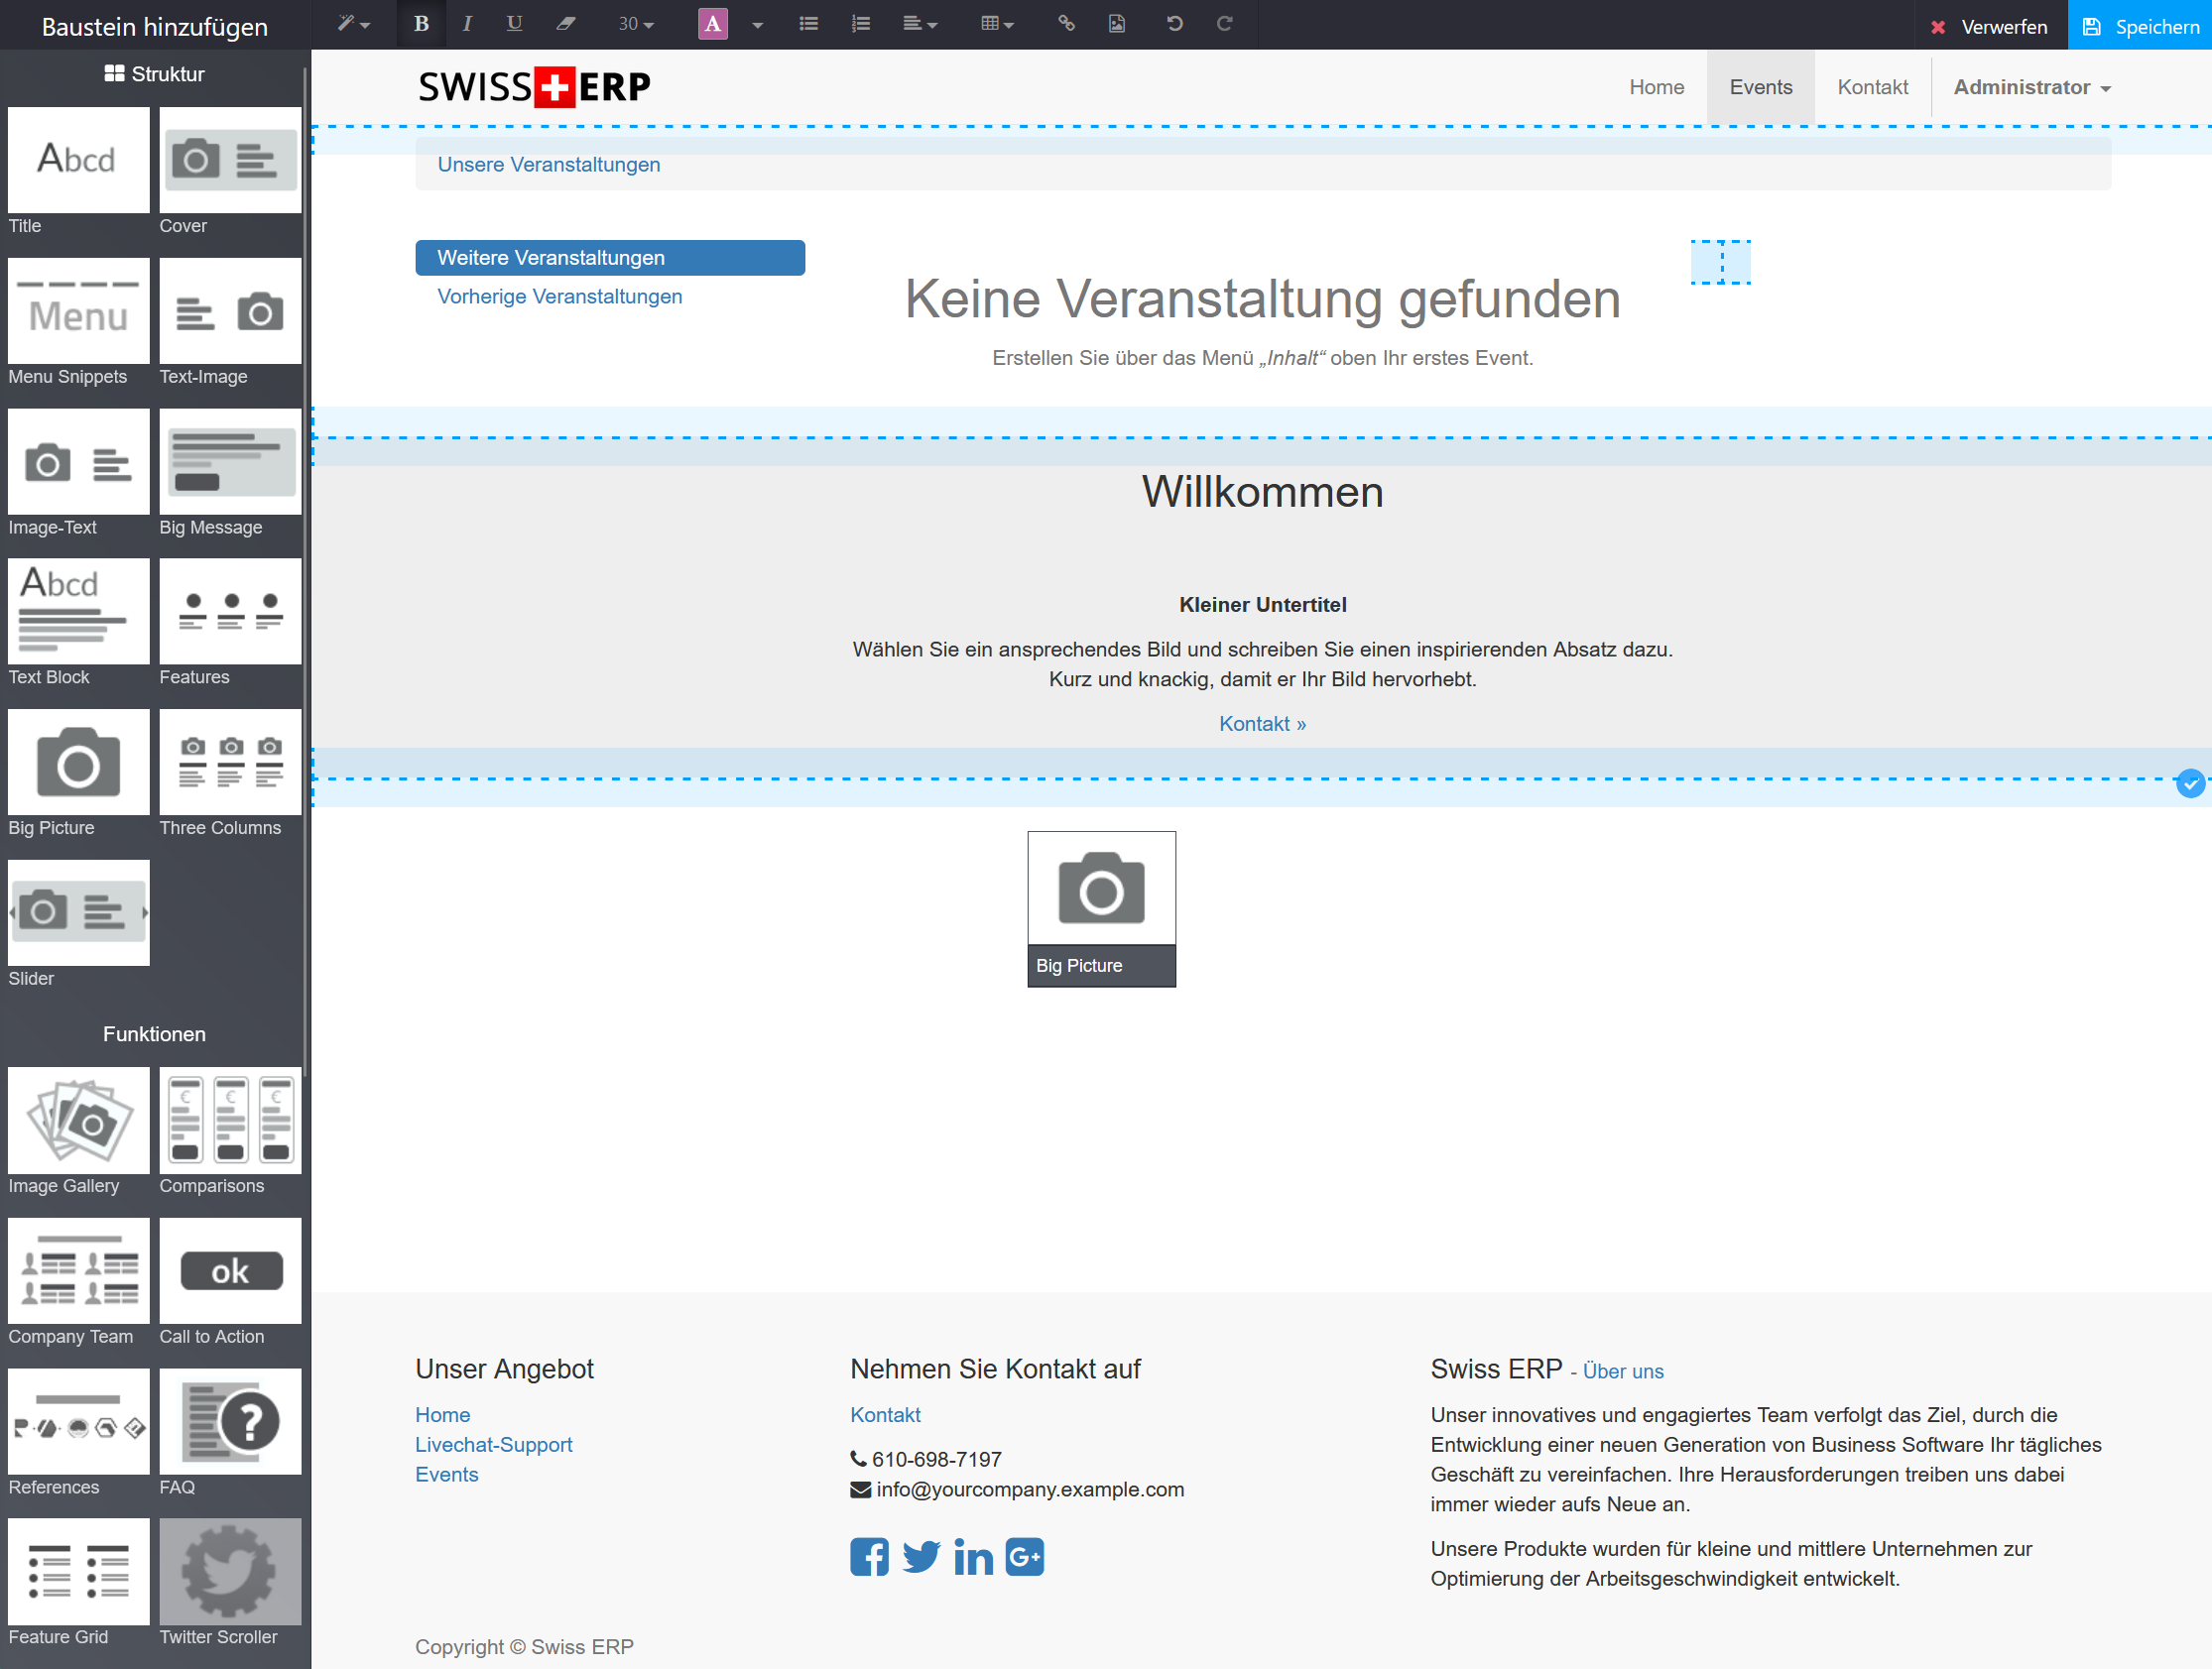This screenshot has height=1669, width=2212.
Task: Select the Big Picture snippet thumbnail
Action: click(78, 762)
